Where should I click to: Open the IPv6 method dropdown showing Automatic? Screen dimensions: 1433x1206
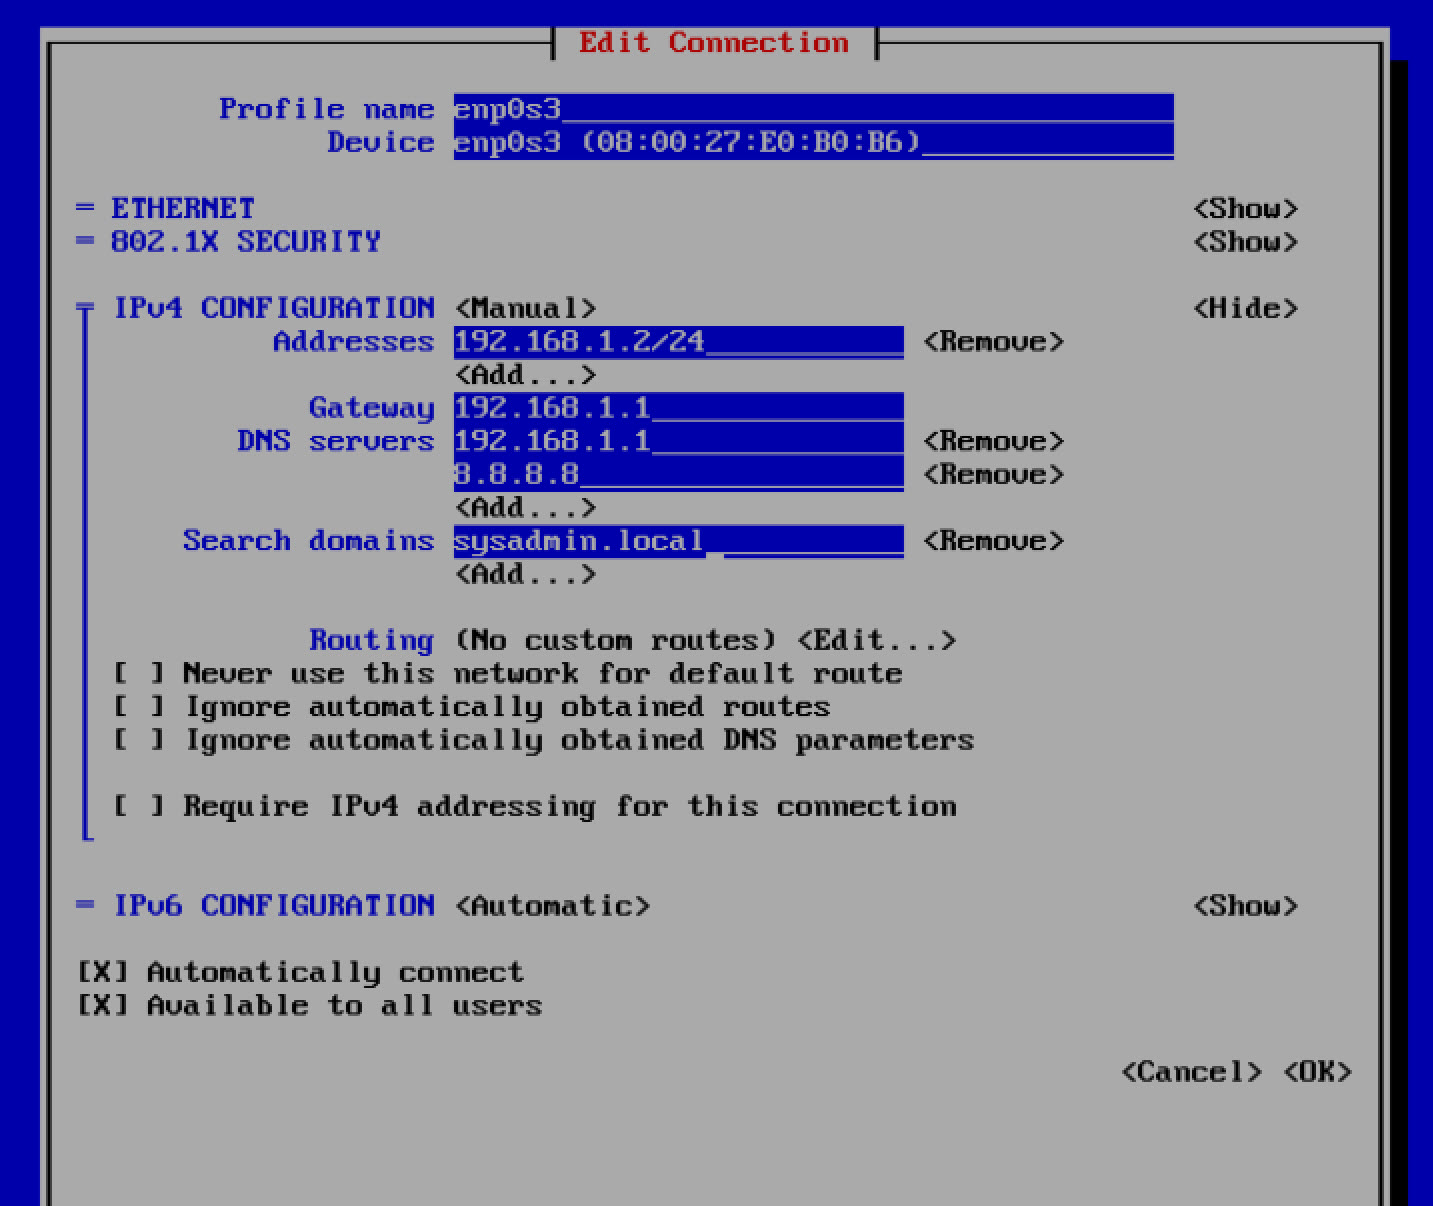click(552, 905)
